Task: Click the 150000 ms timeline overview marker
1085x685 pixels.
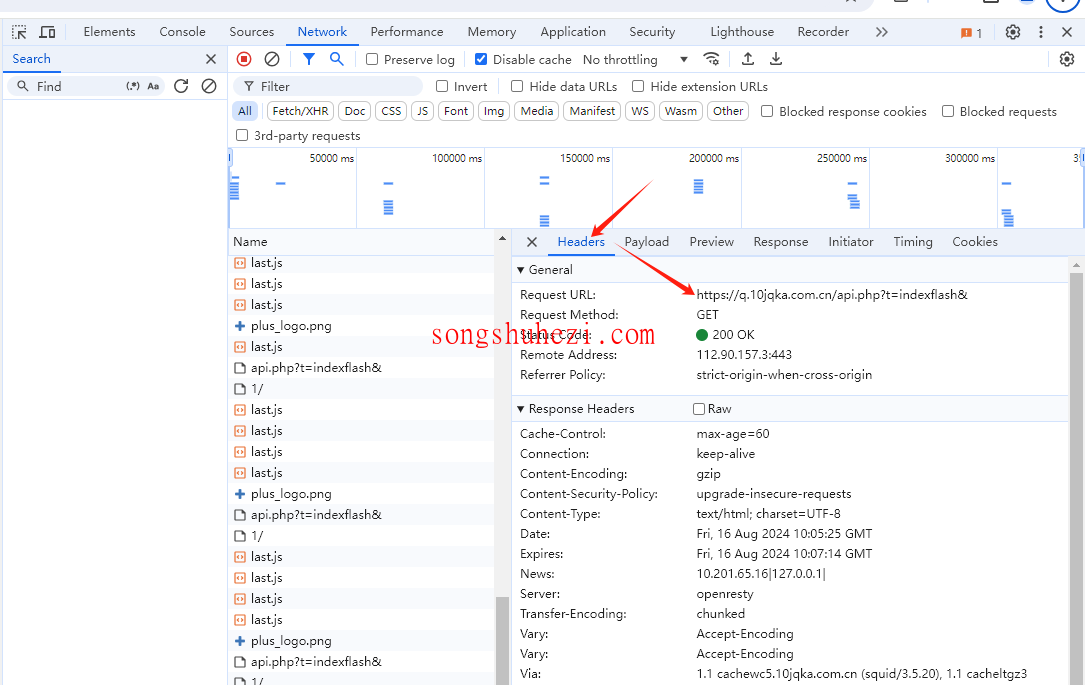Action: pyautogui.click(x=584, y=158)
